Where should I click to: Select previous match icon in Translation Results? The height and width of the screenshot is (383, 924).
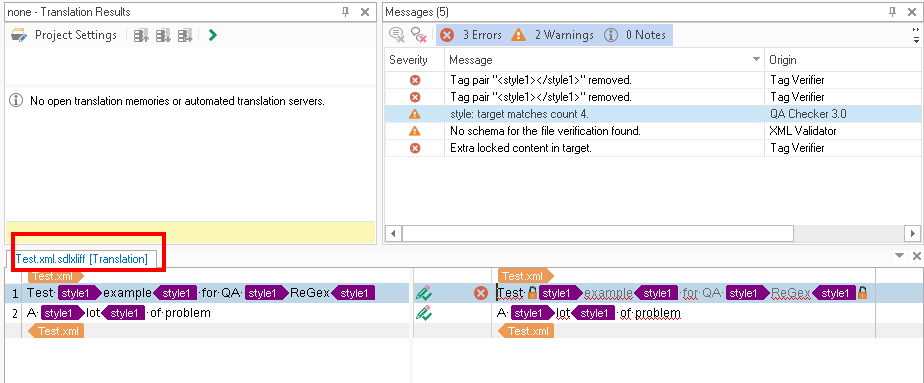(141, 36)
